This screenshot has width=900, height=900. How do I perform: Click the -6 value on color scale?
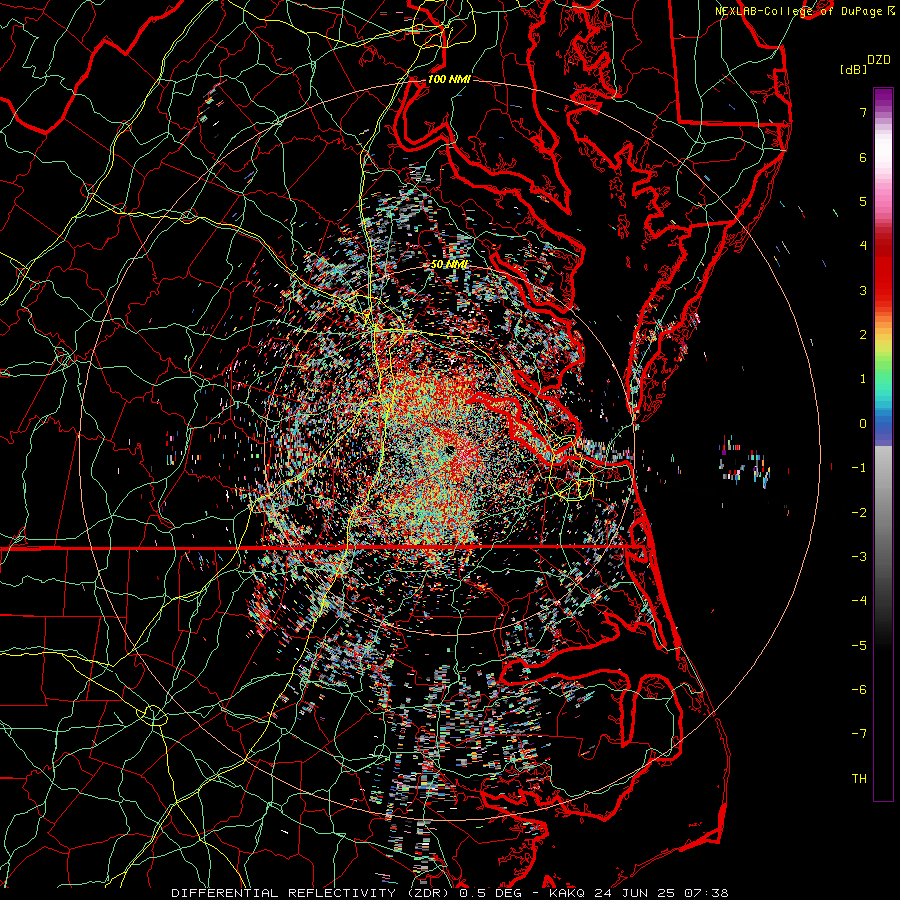(x=859, y=690)
